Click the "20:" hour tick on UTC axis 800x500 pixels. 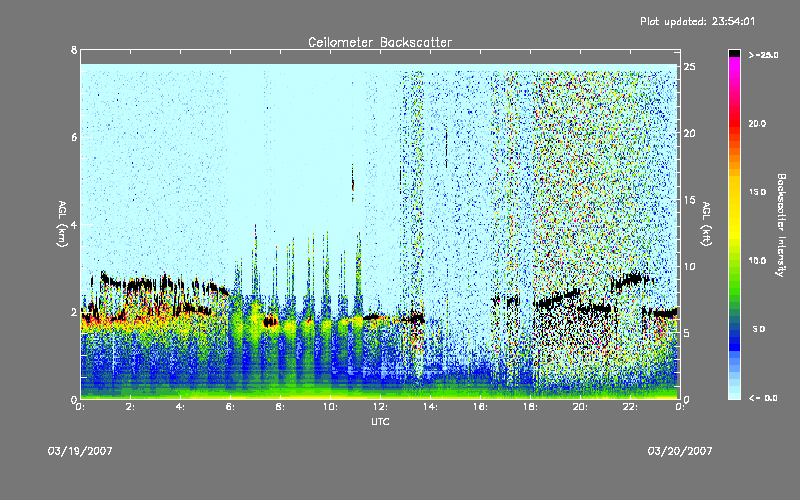click(580, 407)
